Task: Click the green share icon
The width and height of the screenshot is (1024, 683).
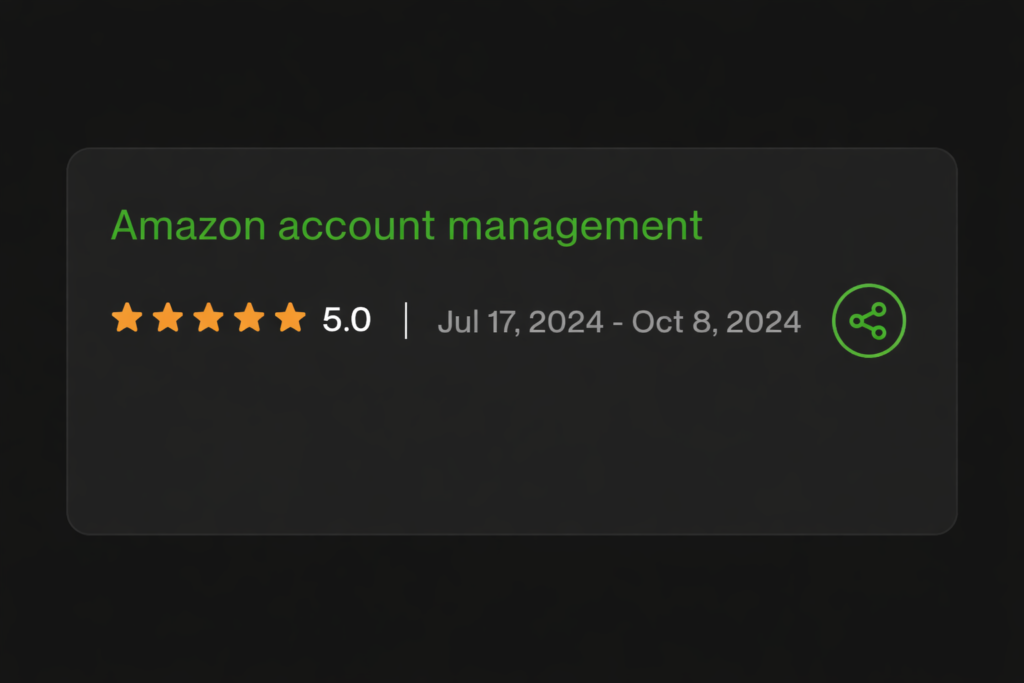Action: pos(868,321)
